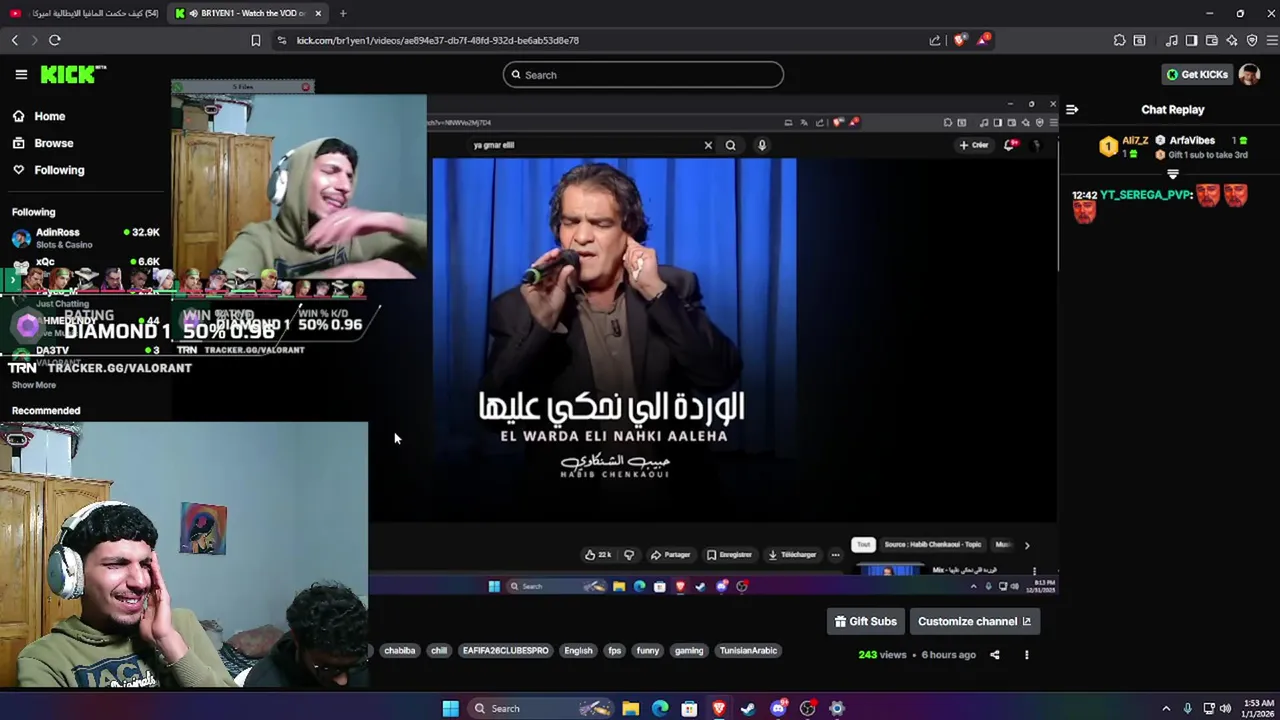Open File Explorer from taskbar

tap(630, 708)
